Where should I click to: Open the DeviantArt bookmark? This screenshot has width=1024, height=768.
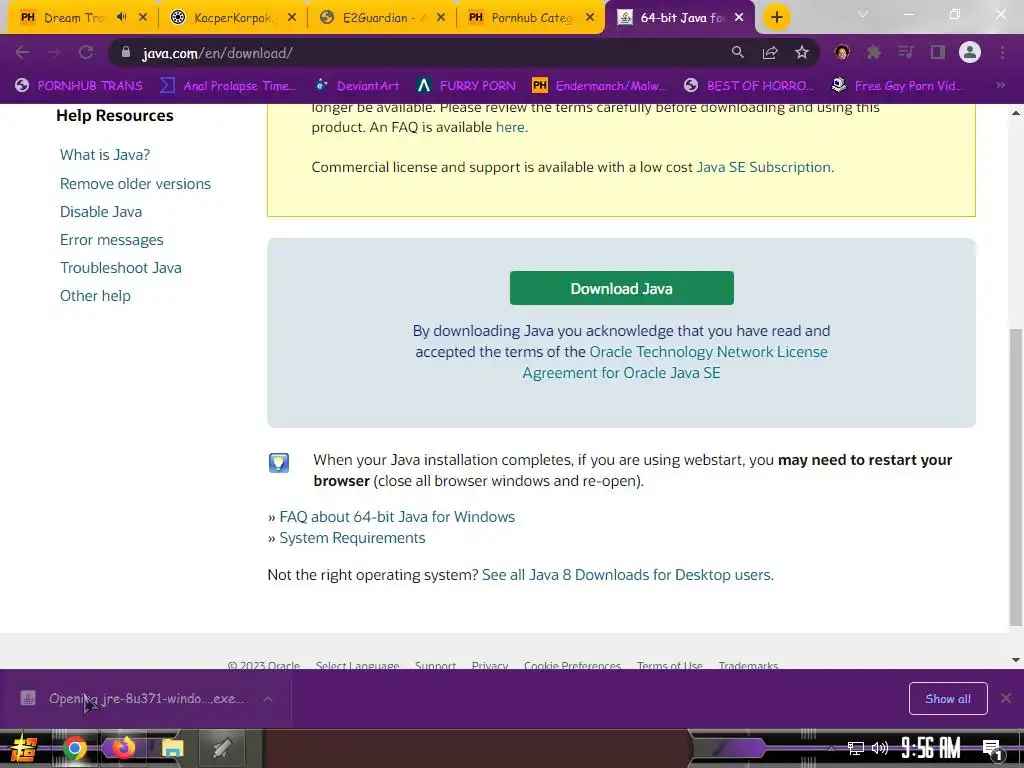coord(357,86)
